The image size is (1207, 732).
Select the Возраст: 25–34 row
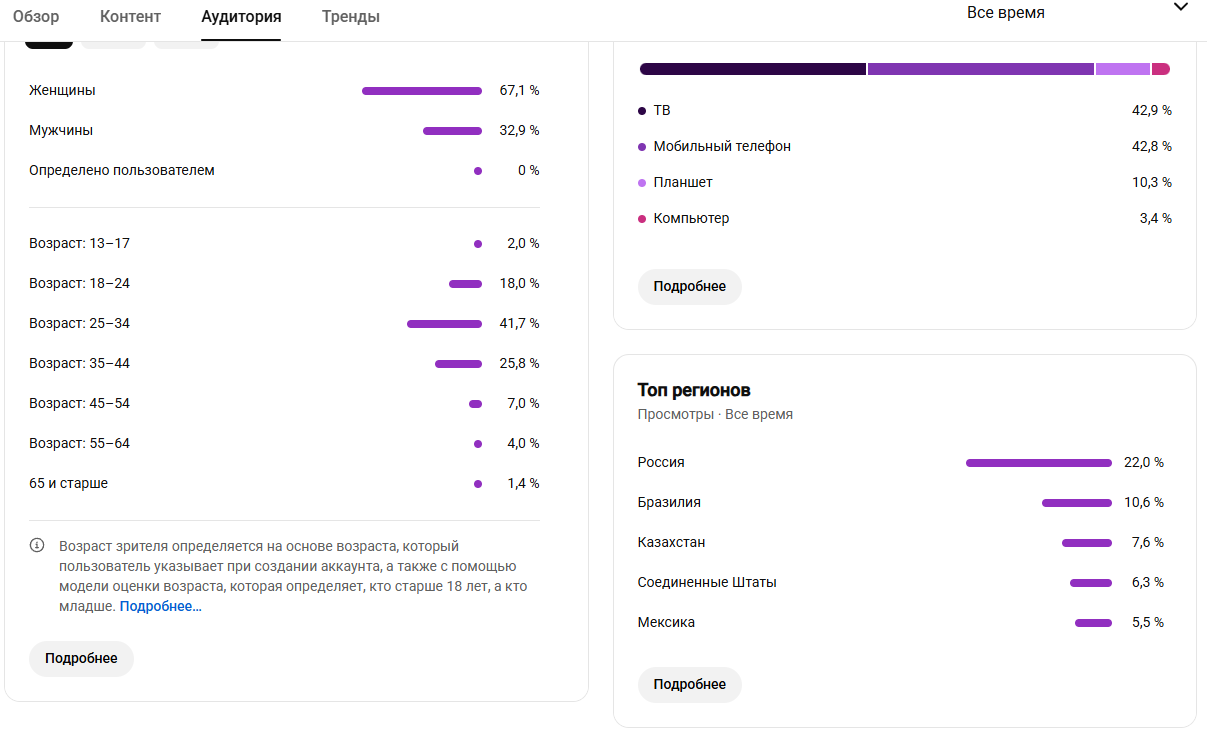click(x=284, y=324)
